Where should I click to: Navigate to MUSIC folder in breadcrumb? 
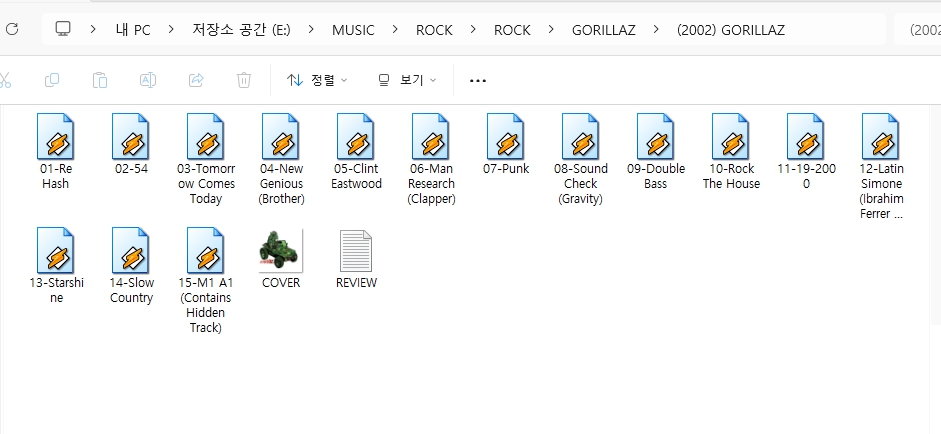coord(353,30)
